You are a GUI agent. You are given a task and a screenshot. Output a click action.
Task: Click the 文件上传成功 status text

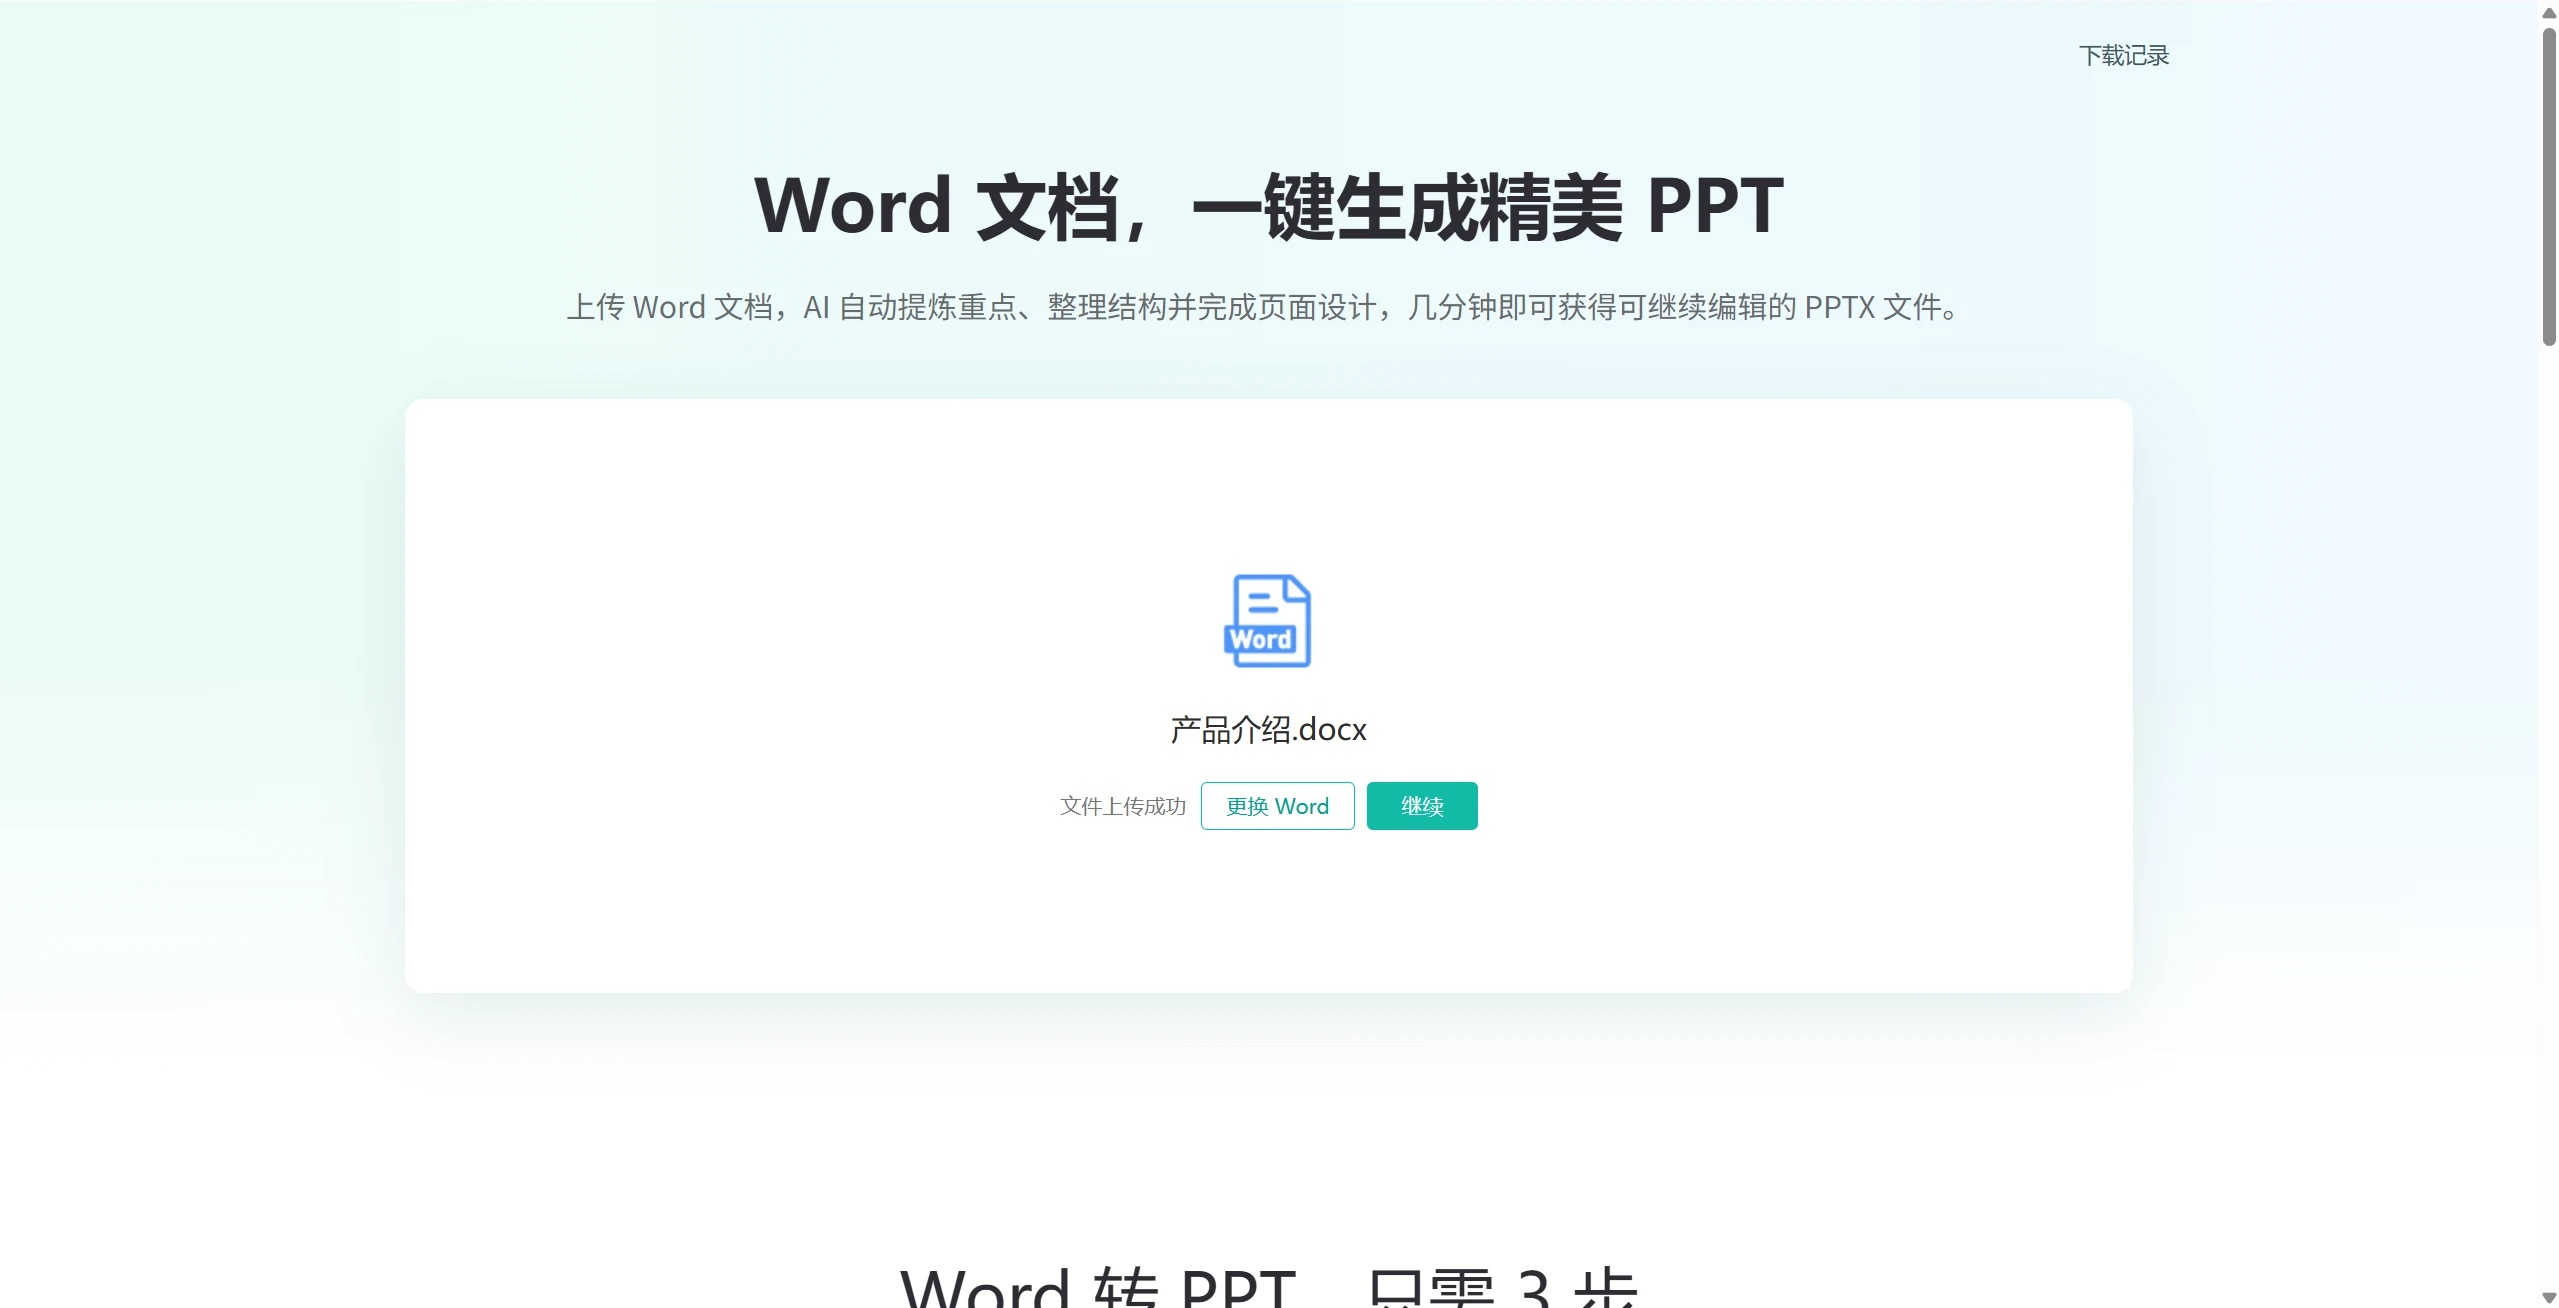[1123, 806]
